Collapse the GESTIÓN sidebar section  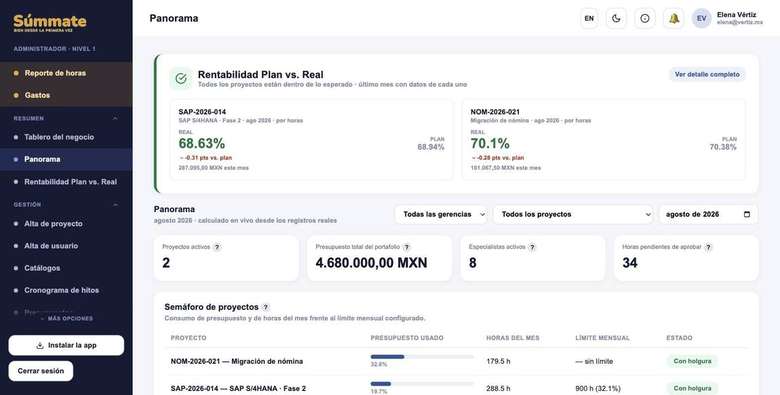click(115, 205)
